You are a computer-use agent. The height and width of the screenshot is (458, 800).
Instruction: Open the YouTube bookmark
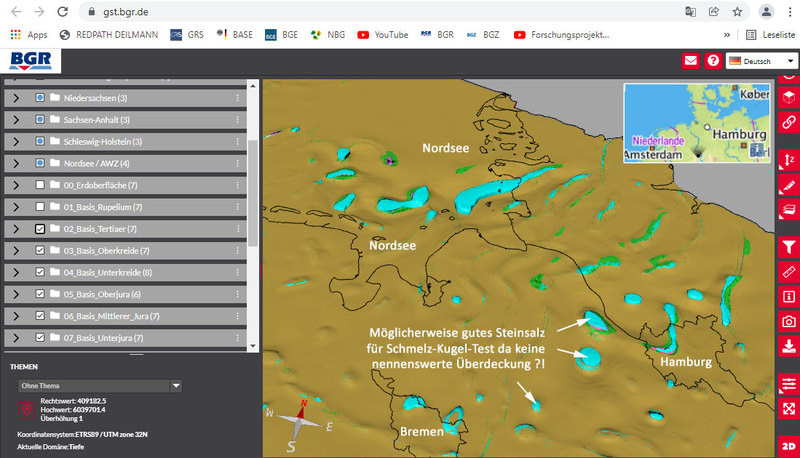coord(382,34)
